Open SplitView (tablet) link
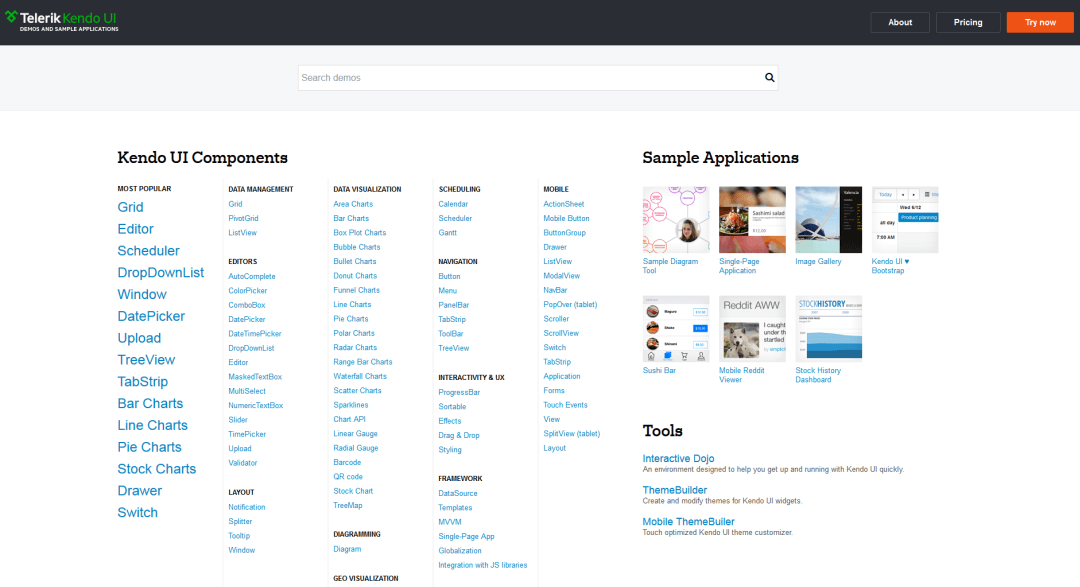 tap(571, 433)
